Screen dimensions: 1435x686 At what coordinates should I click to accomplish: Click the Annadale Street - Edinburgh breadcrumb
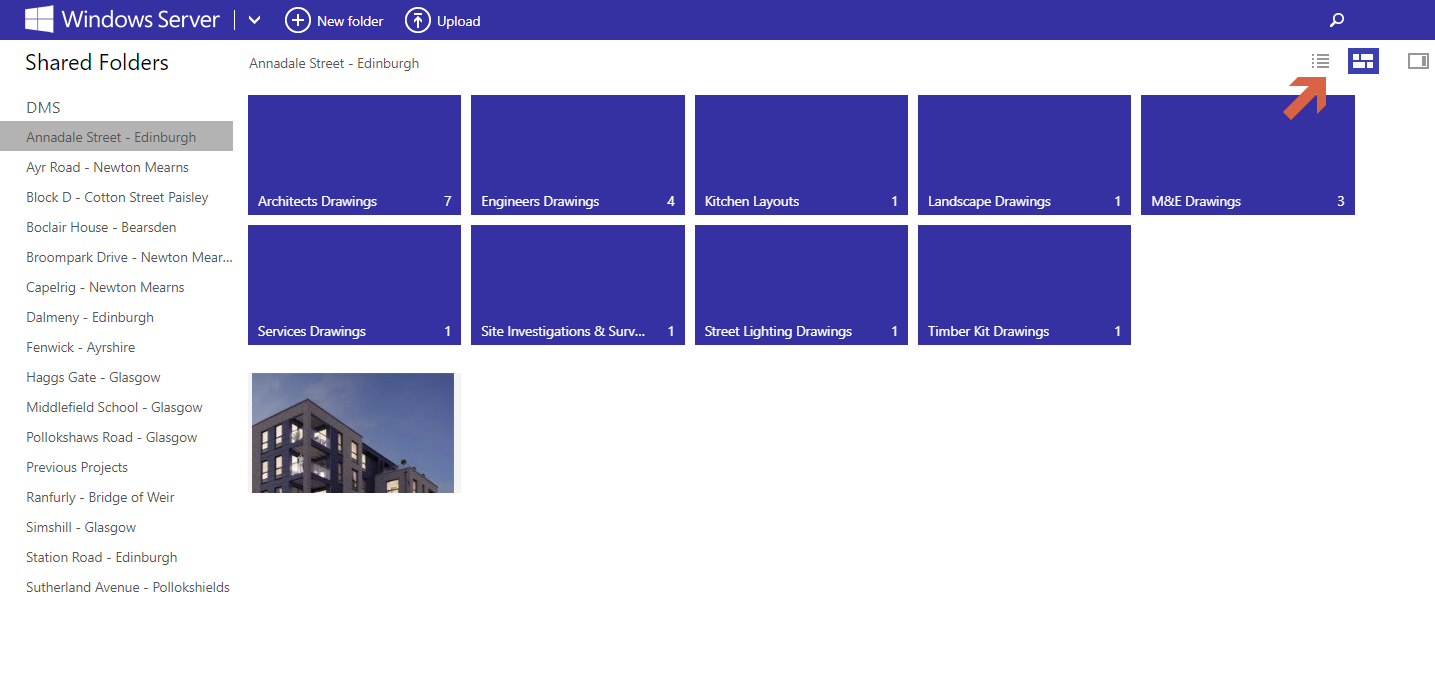tap(334, 63)
